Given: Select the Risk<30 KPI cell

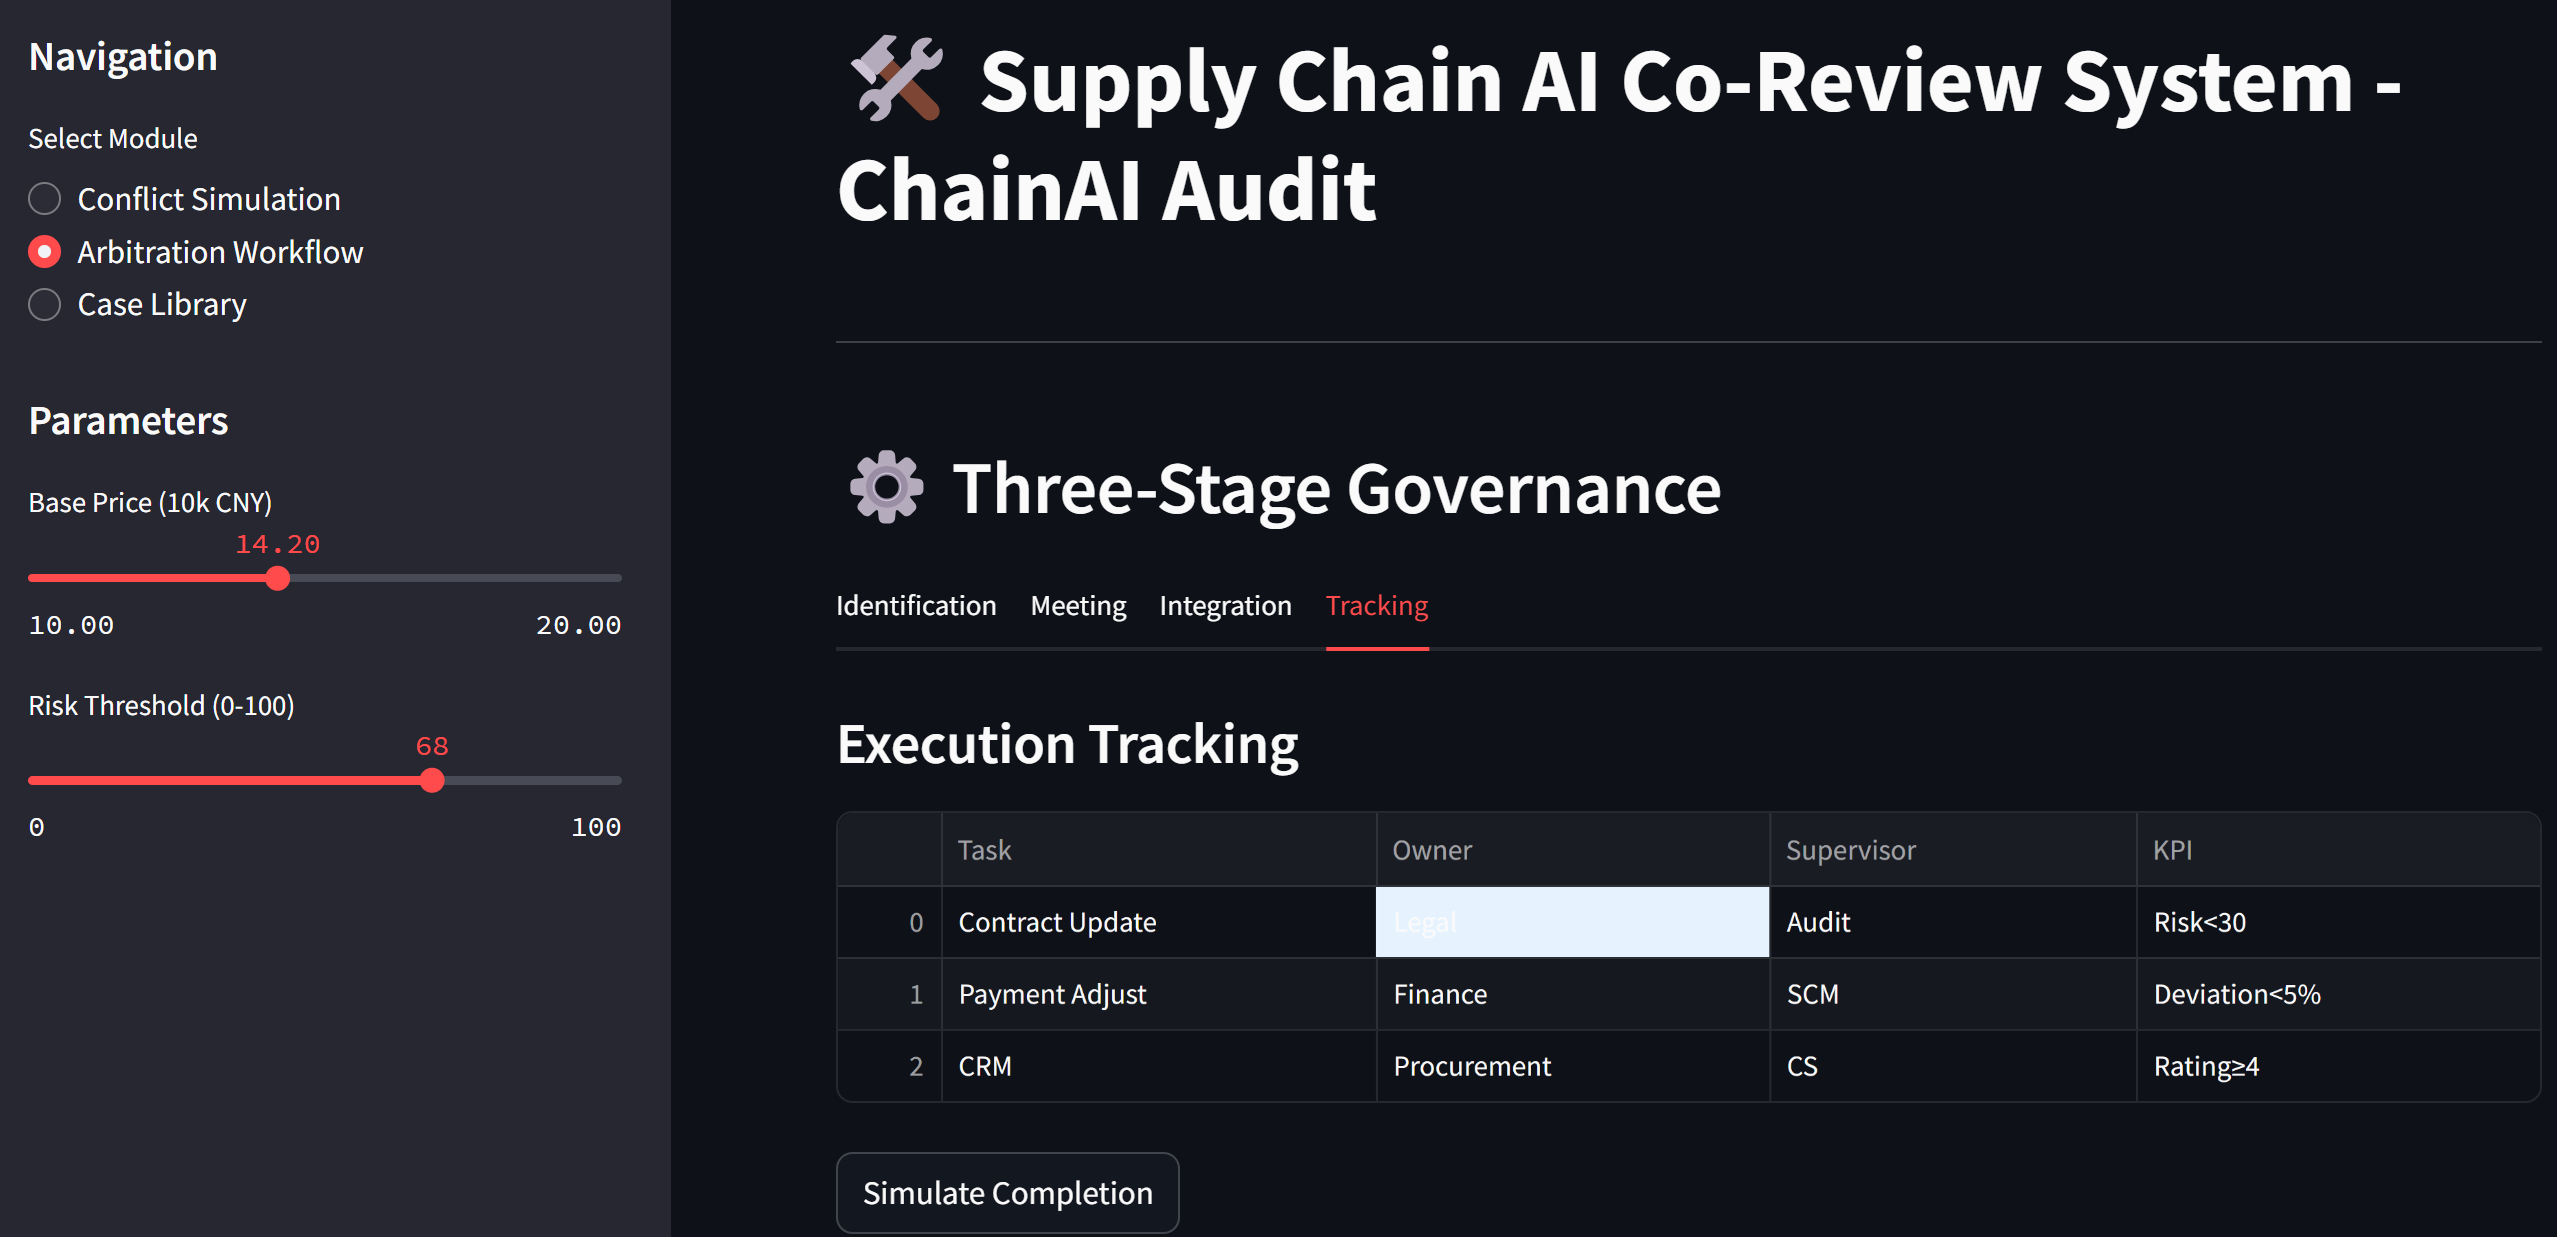Looking at the screenshot, I should [x=2337, y=922].
